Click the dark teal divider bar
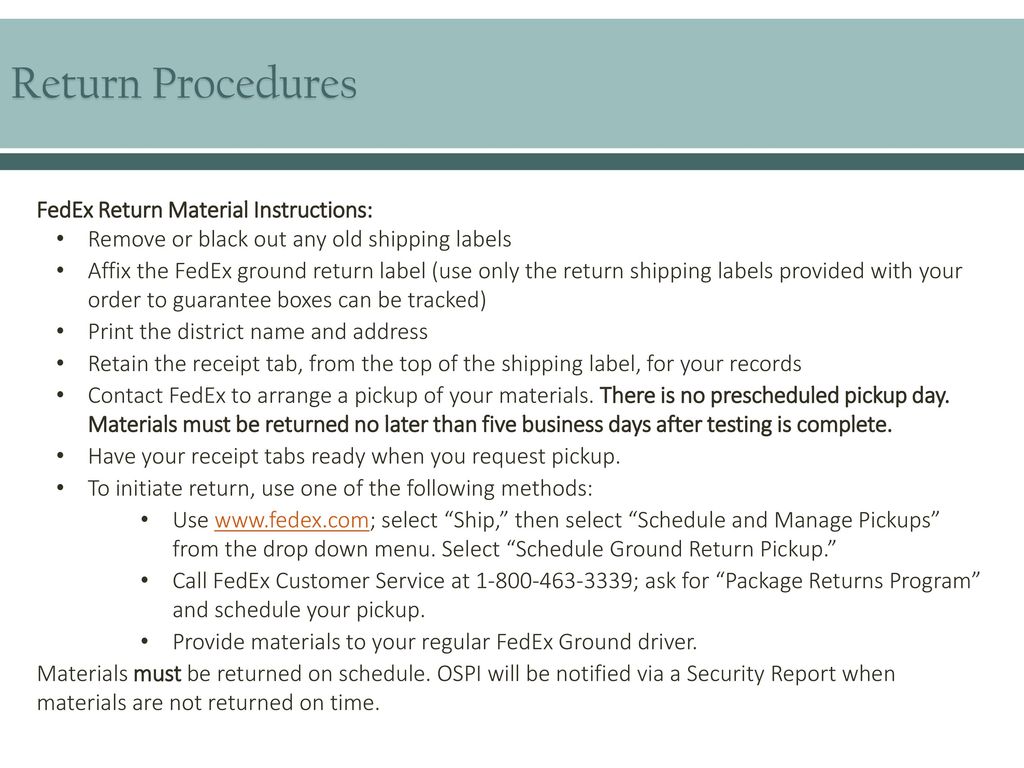 [x=512, y=162]
